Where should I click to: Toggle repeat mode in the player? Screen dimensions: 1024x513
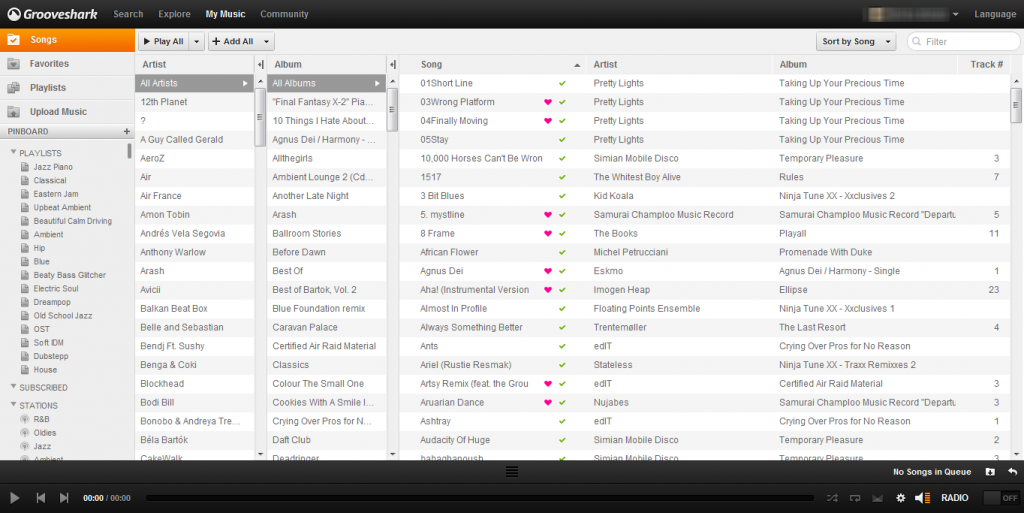coord(855,498)
